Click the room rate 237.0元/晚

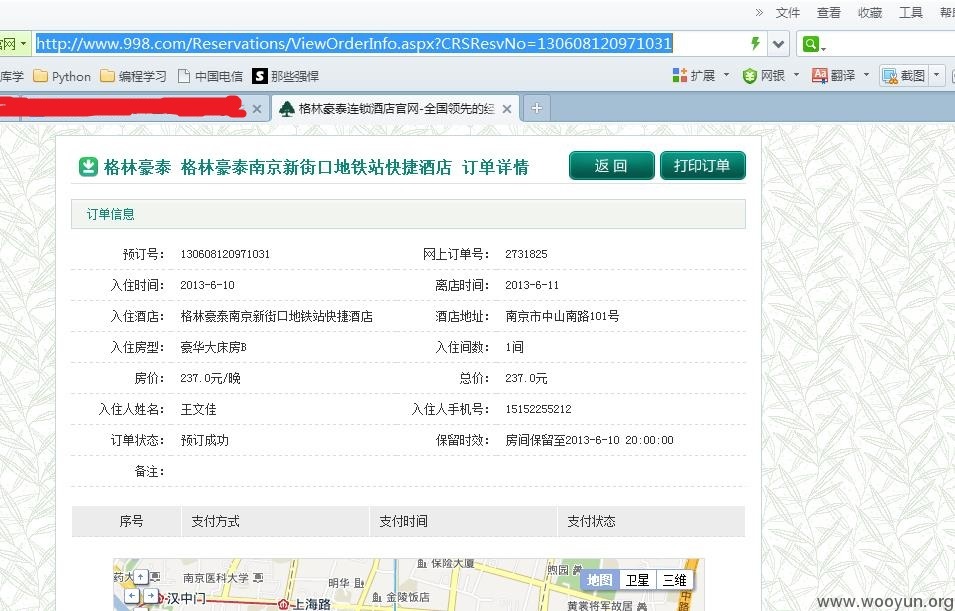pyautogui.click(x=210, y=378)
